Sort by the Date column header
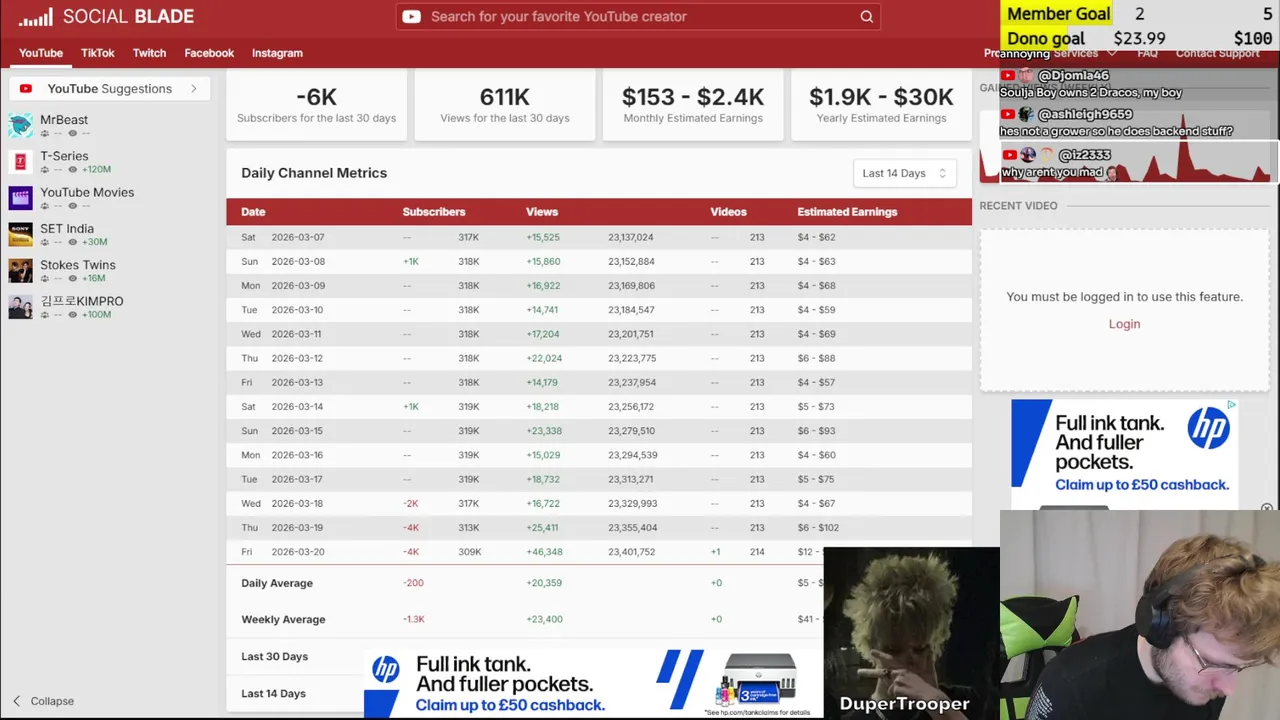Viewport: 1280px width, 720px height. 253,212
